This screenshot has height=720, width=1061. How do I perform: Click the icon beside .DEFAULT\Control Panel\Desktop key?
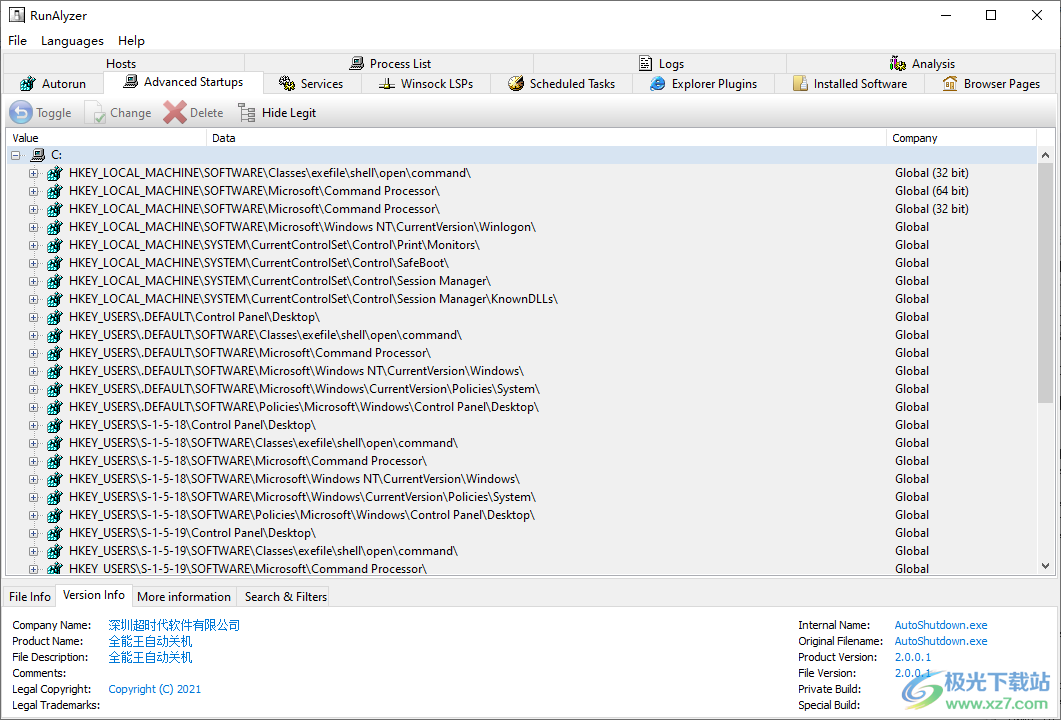55,317
